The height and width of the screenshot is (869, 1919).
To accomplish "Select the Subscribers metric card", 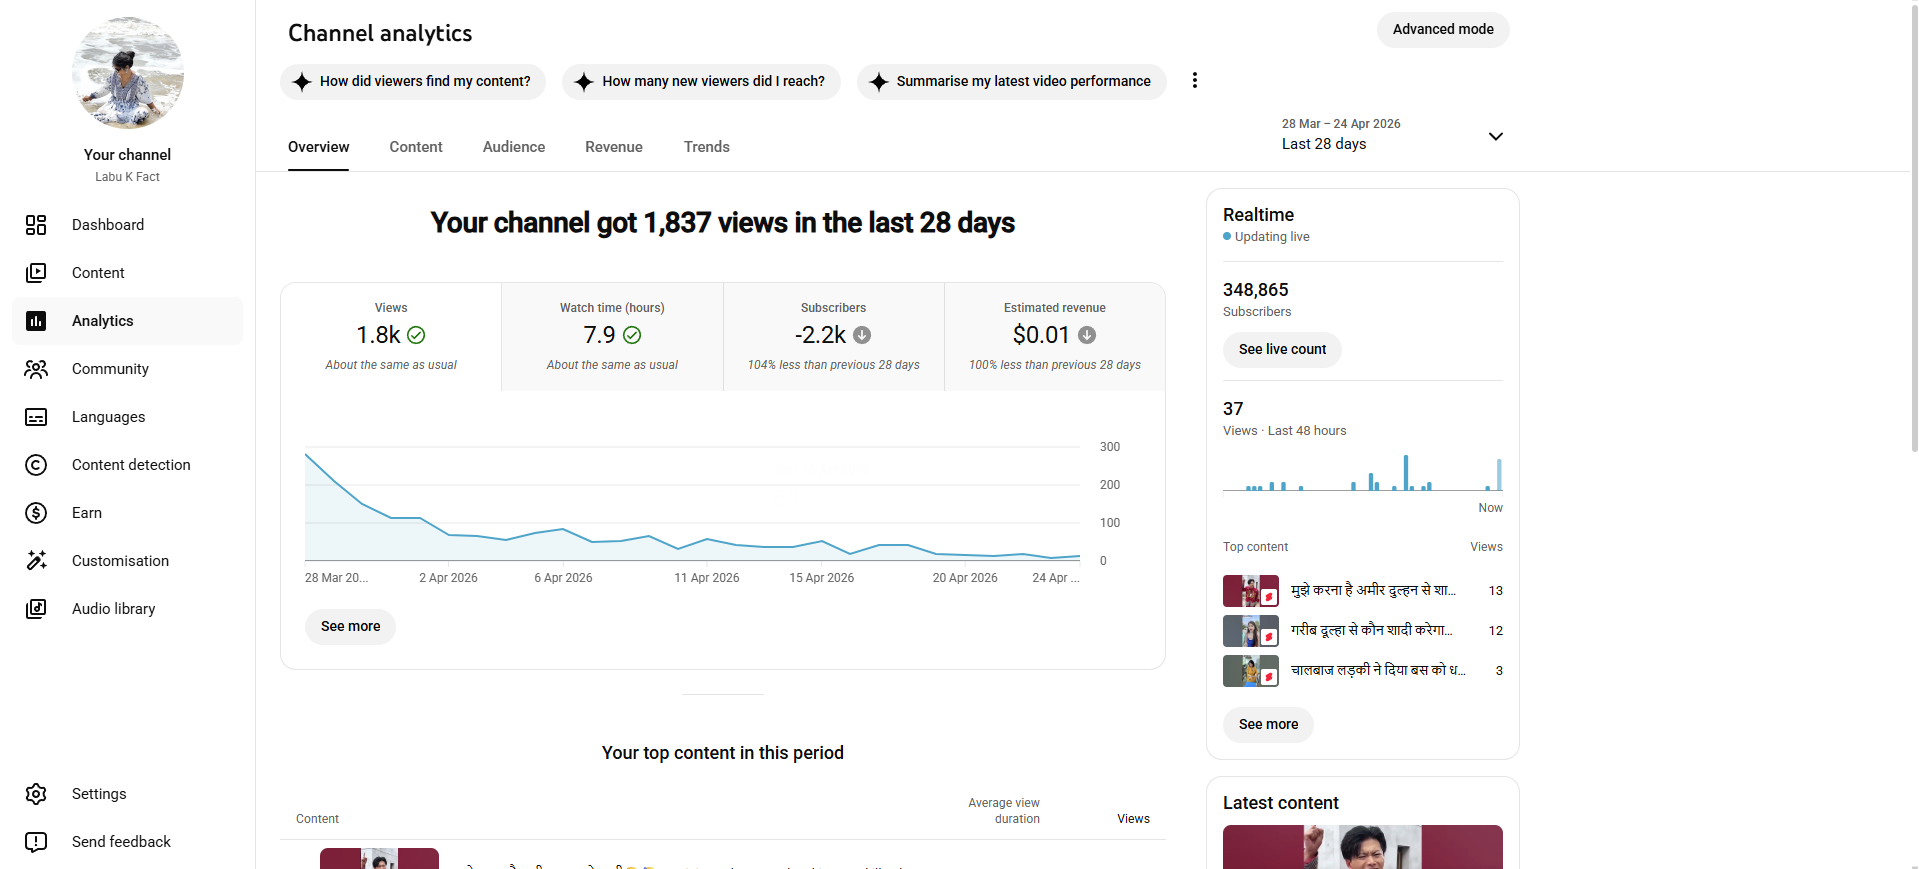I will tap(834, 336).
